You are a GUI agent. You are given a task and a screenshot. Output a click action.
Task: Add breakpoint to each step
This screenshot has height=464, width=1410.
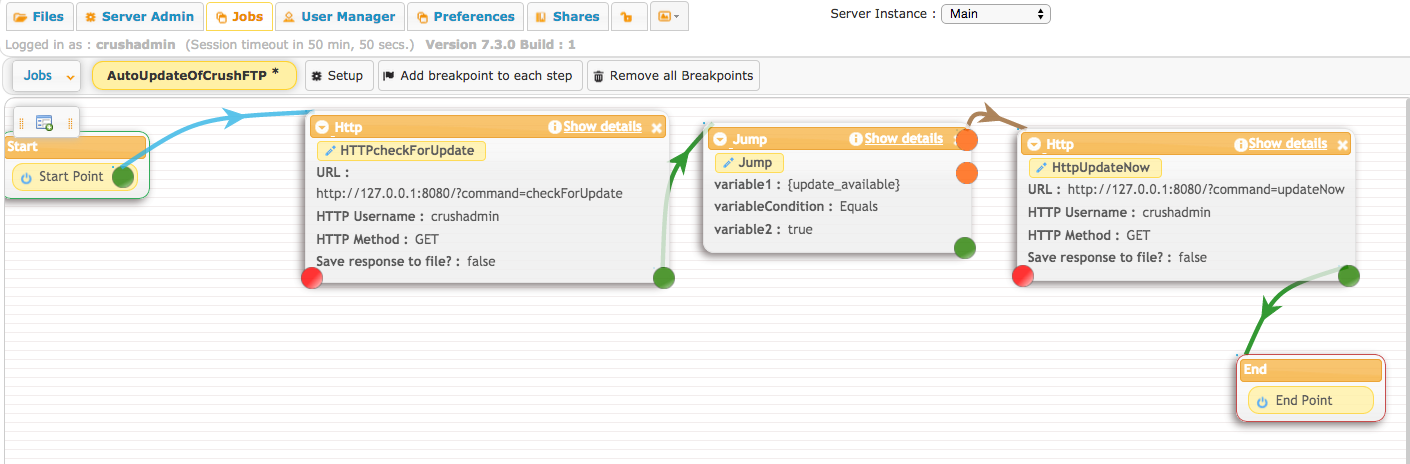tap(480, 75)
